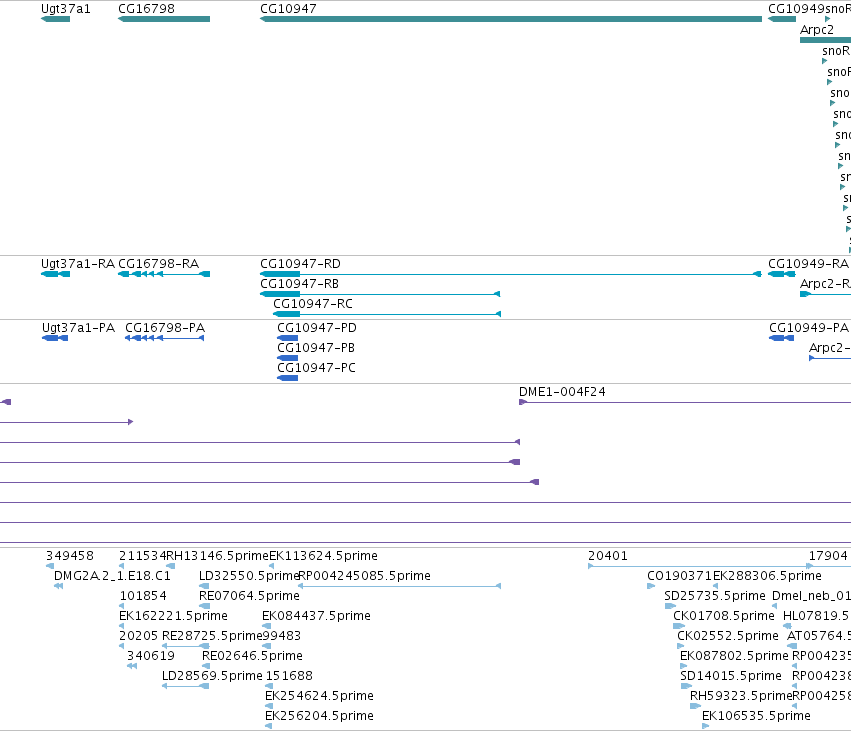Click EST label 211534
The width and height of the screenshot is (851, 731).
coord(143,556)
